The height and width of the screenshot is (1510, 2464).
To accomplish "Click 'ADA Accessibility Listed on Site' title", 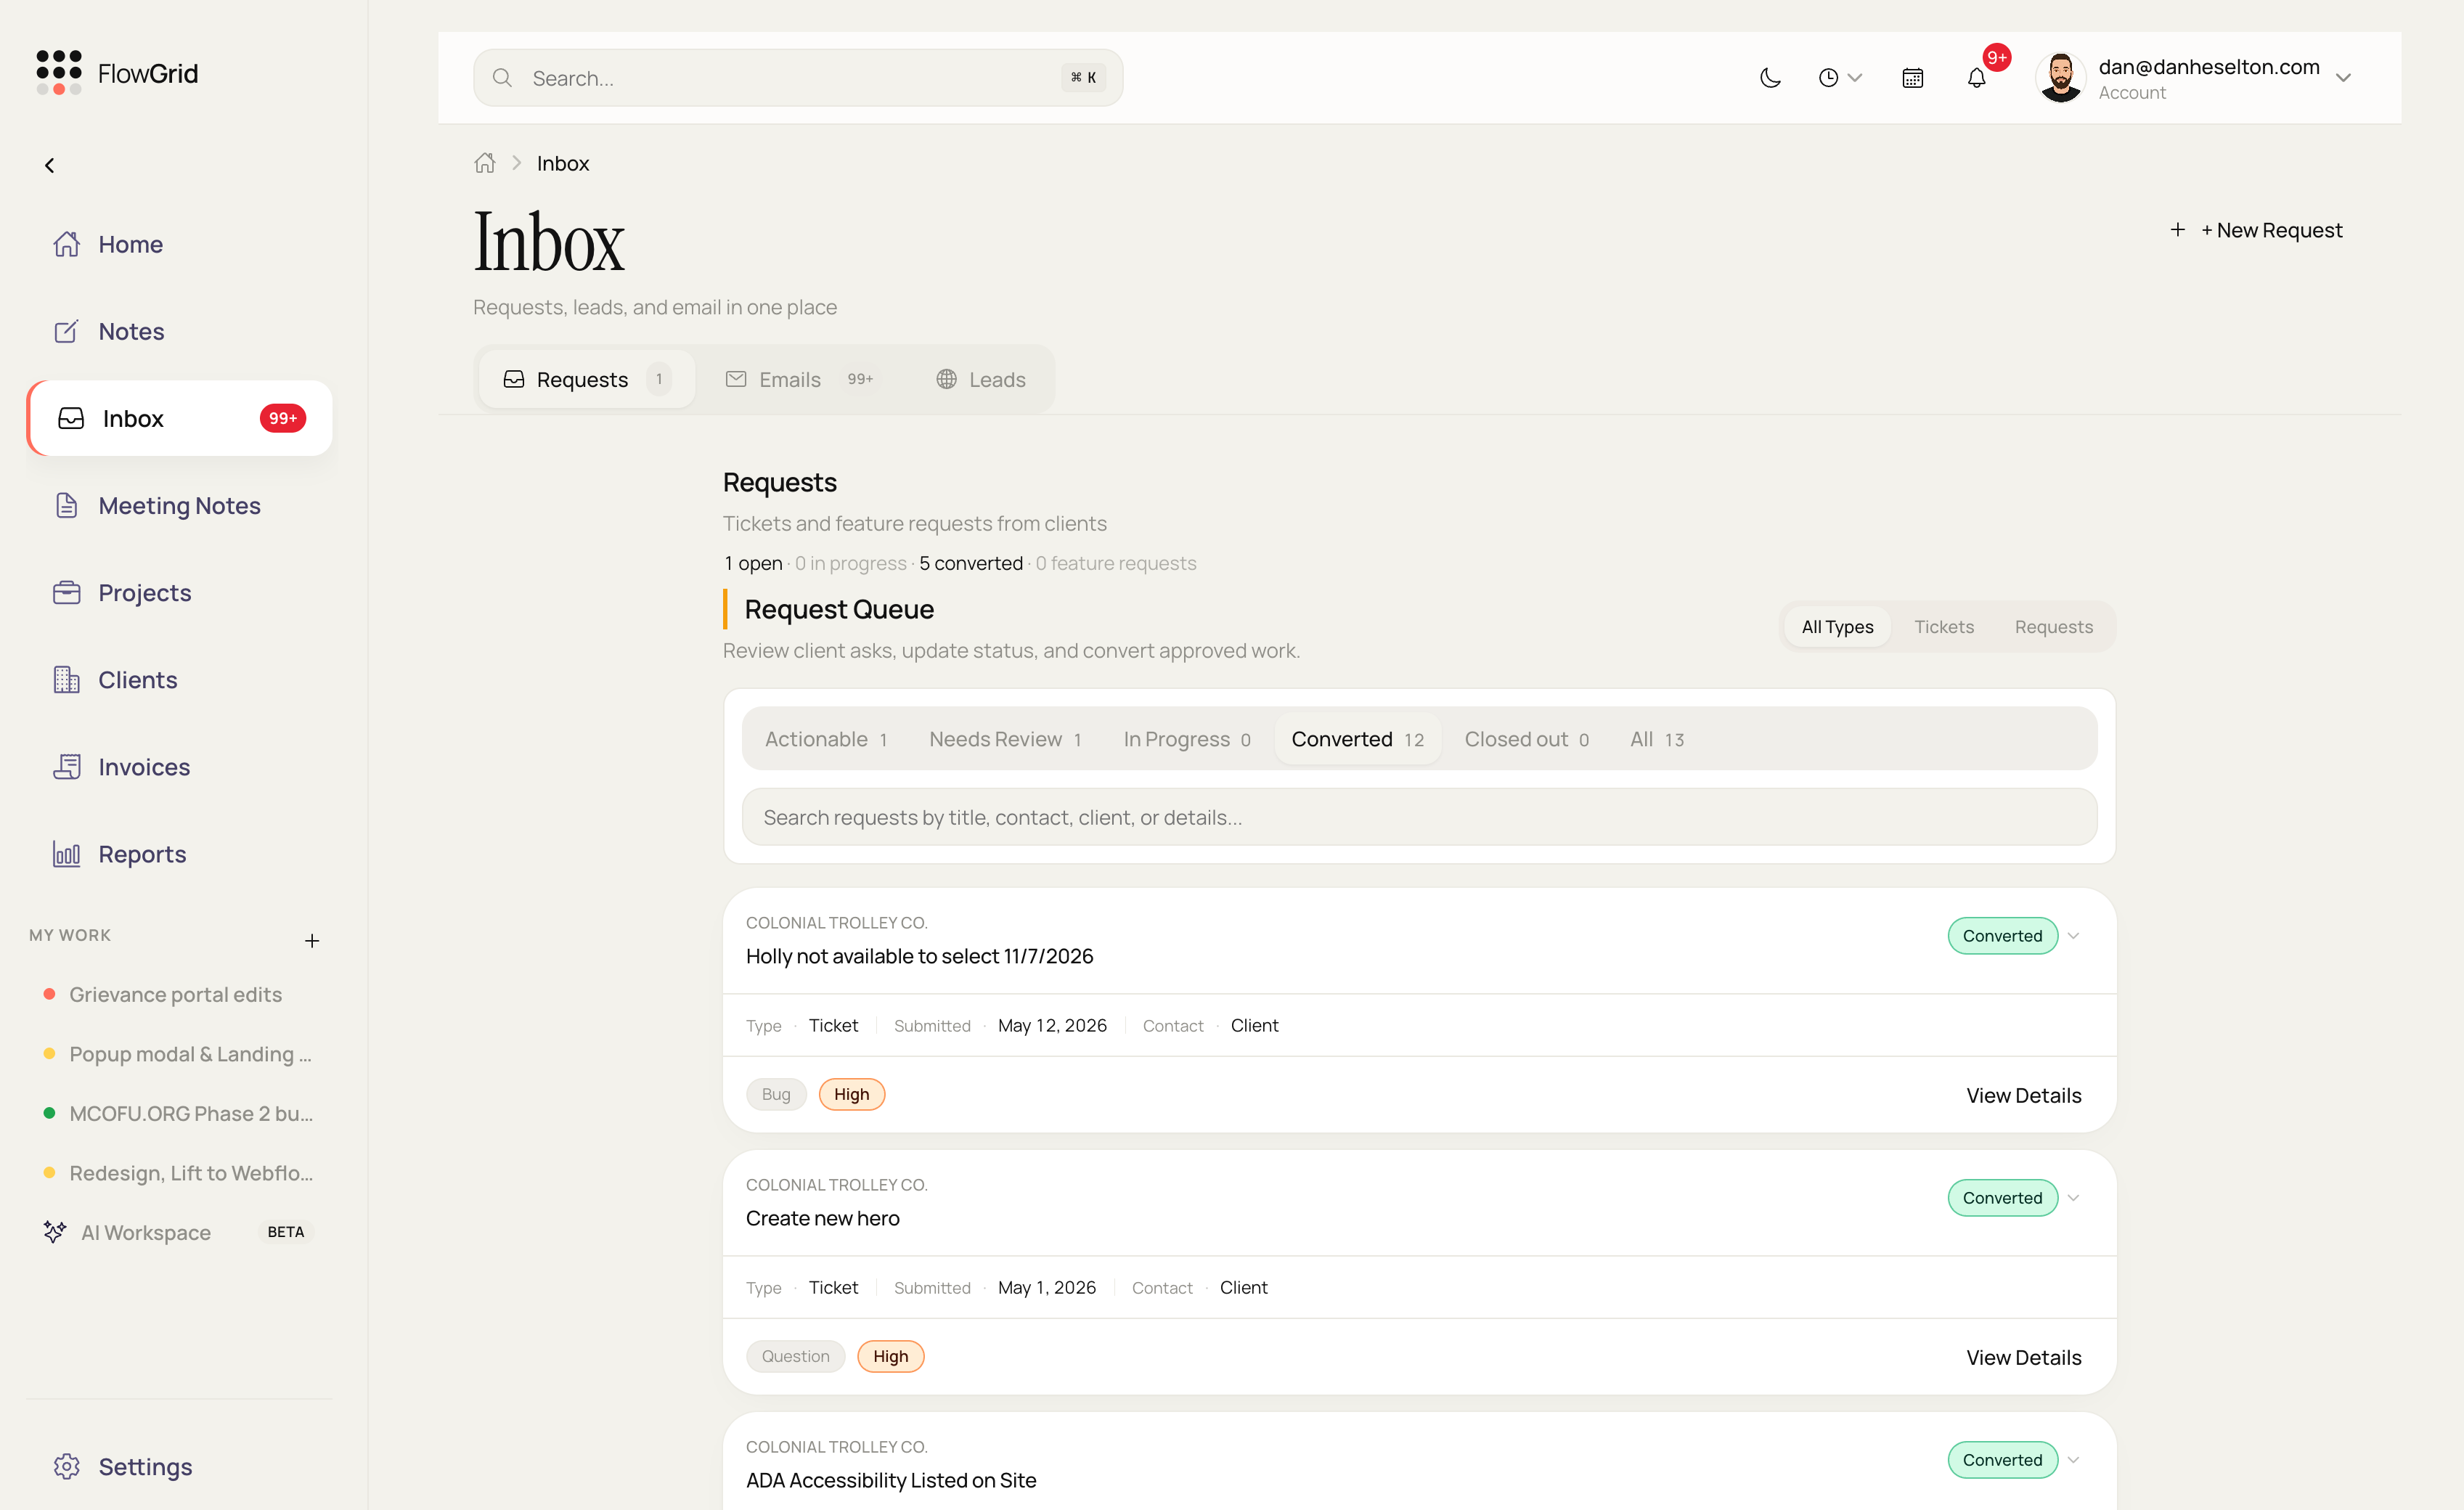I will (x=891, y=1480).
